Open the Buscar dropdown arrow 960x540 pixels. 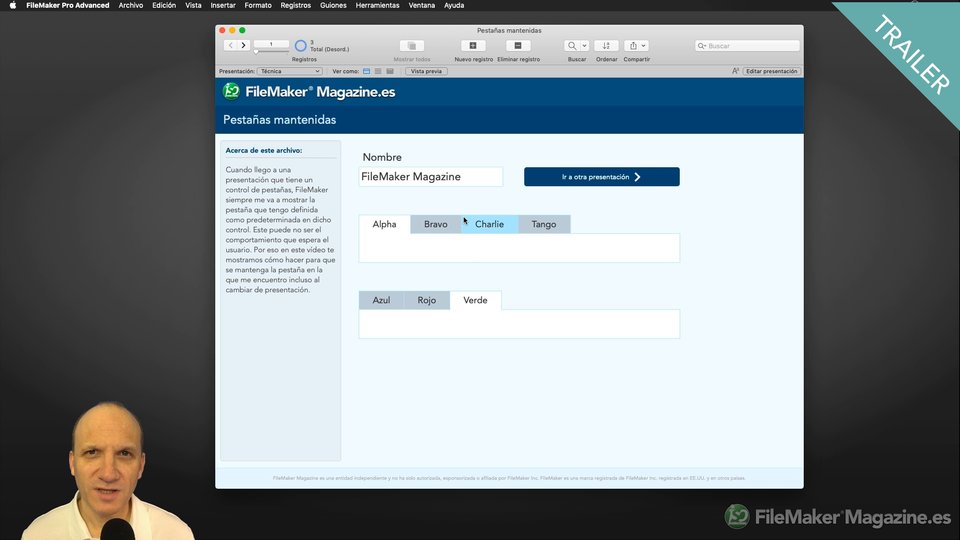(x=584, y=46)
